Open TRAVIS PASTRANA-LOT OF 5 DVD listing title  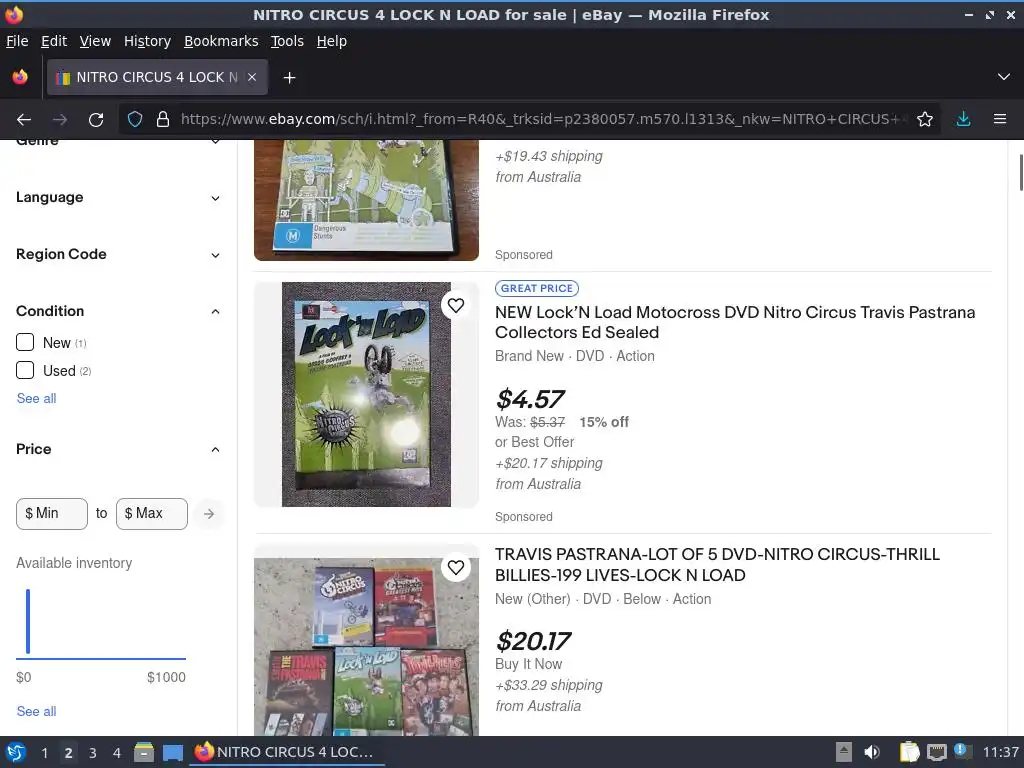[717, 565]
